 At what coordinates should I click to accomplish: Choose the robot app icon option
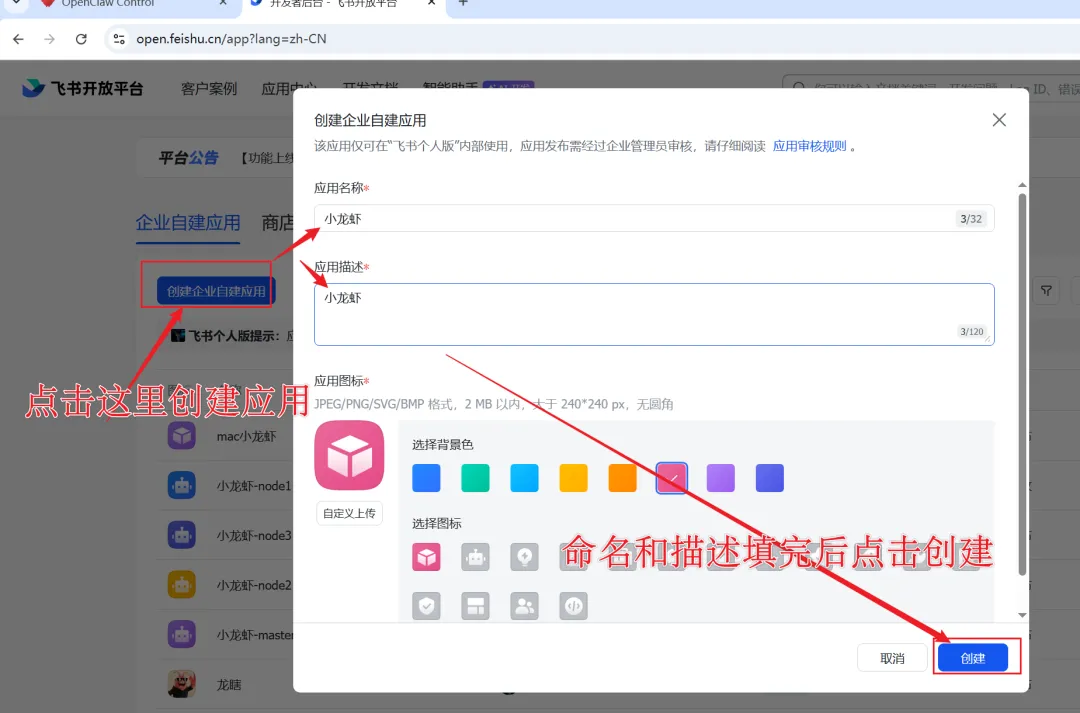(x=475, y=557)
